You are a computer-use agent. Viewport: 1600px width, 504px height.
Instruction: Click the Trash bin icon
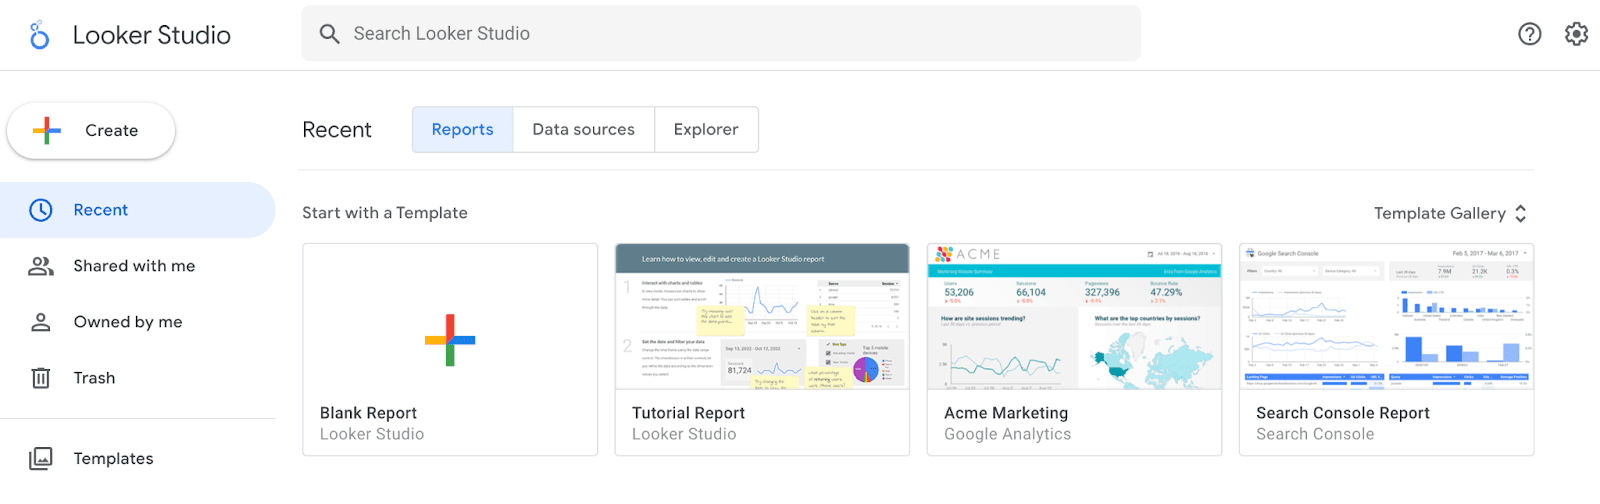click(x=41, y=378)
